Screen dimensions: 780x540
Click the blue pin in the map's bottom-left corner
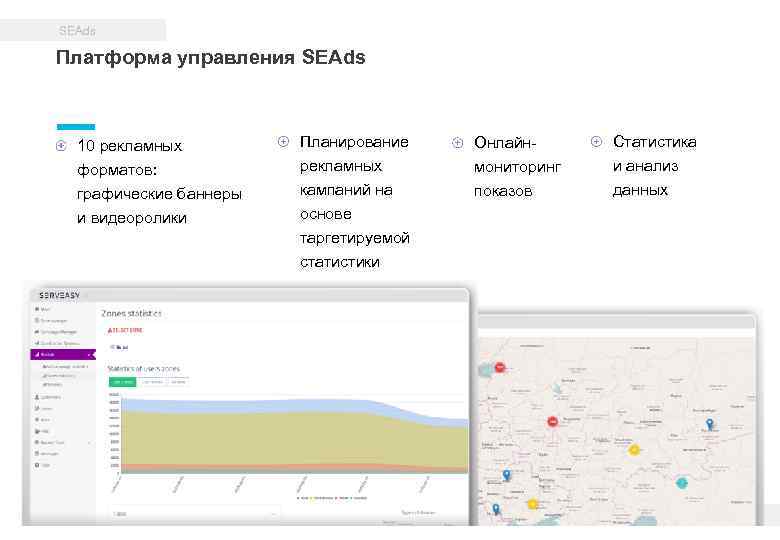496,509
